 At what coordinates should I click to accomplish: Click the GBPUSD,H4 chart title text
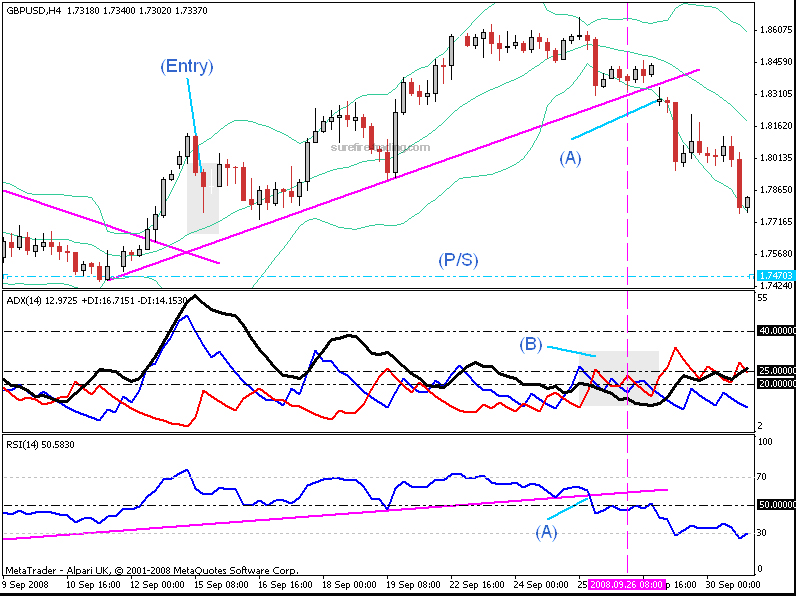[34, 10]
